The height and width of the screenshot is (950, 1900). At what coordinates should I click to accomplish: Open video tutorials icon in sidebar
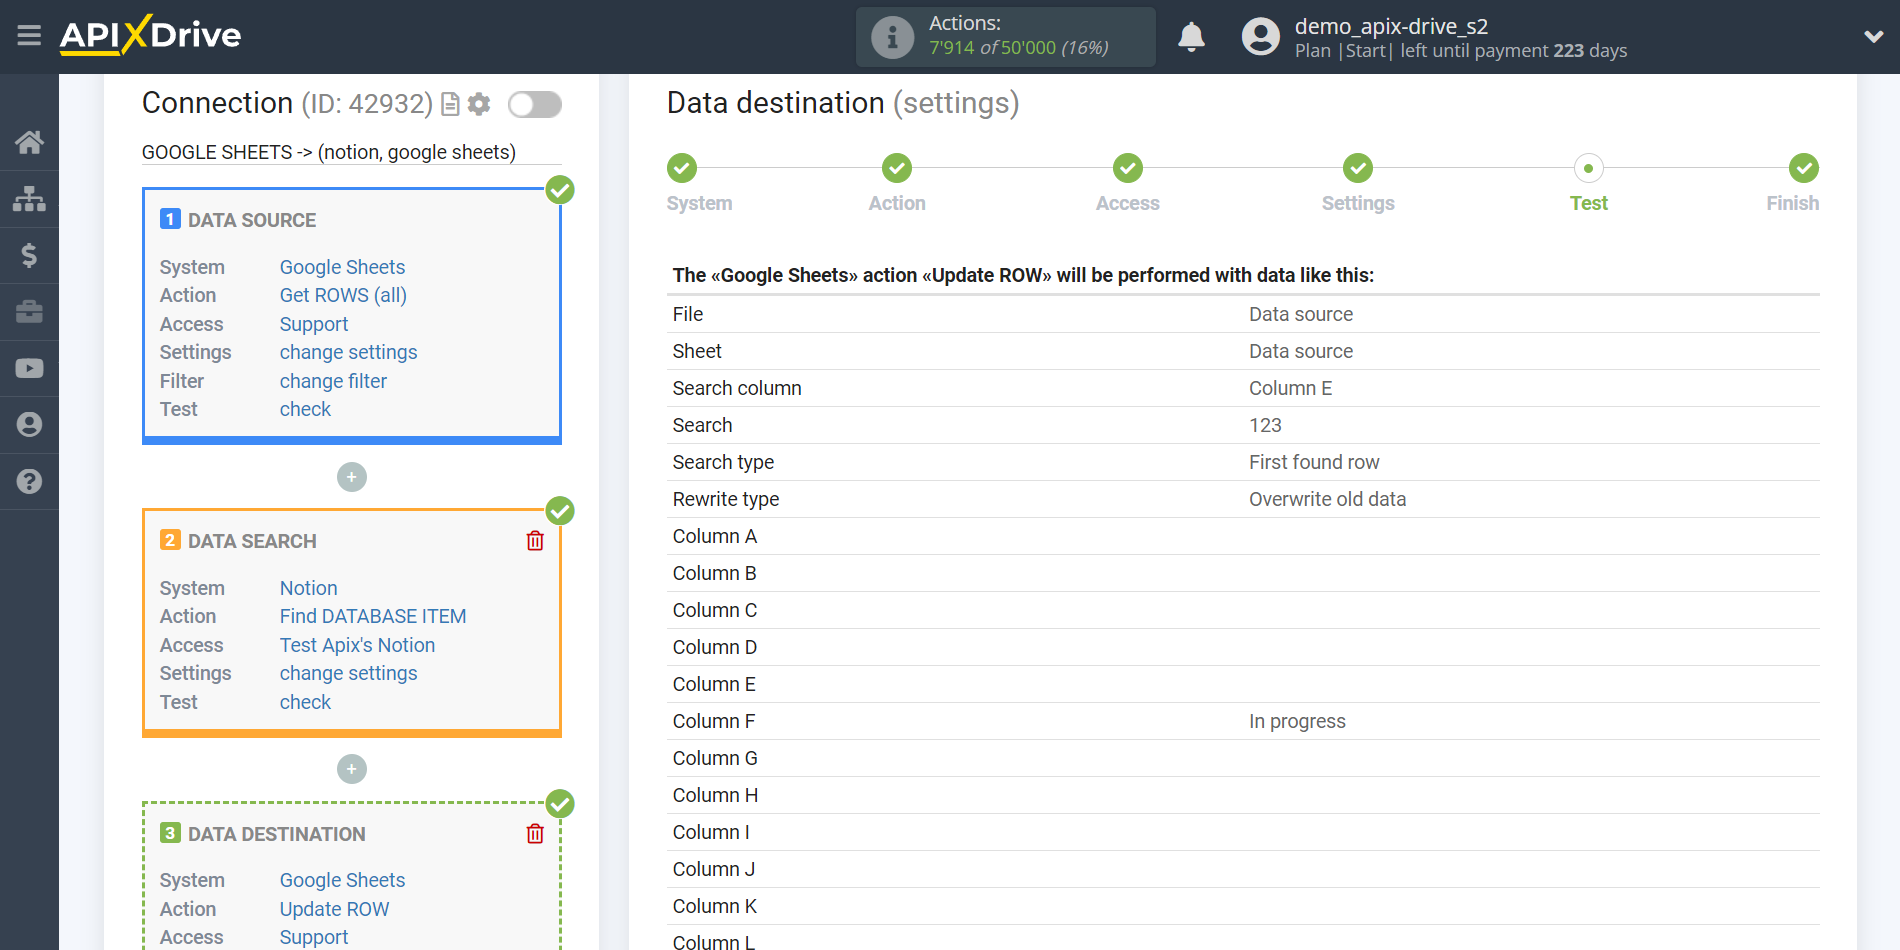[29, 368]
